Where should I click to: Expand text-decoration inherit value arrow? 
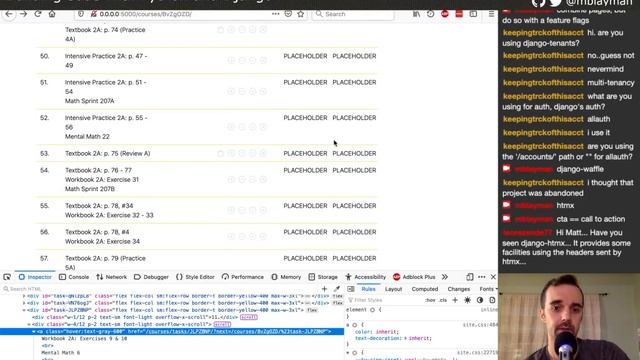(x=405, y=338)
